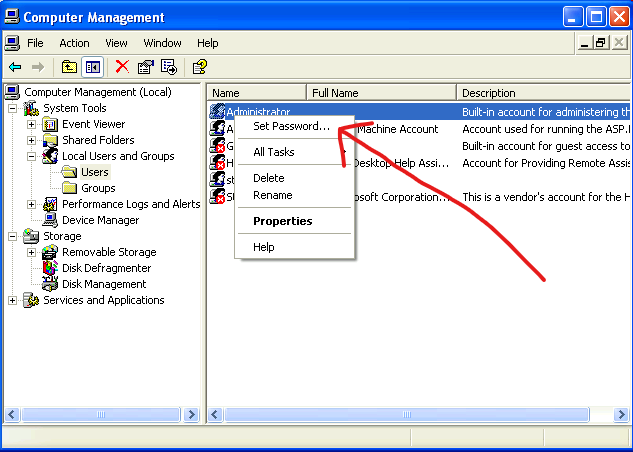Open the View menu

pyautogui.click(x=116, y=43)
